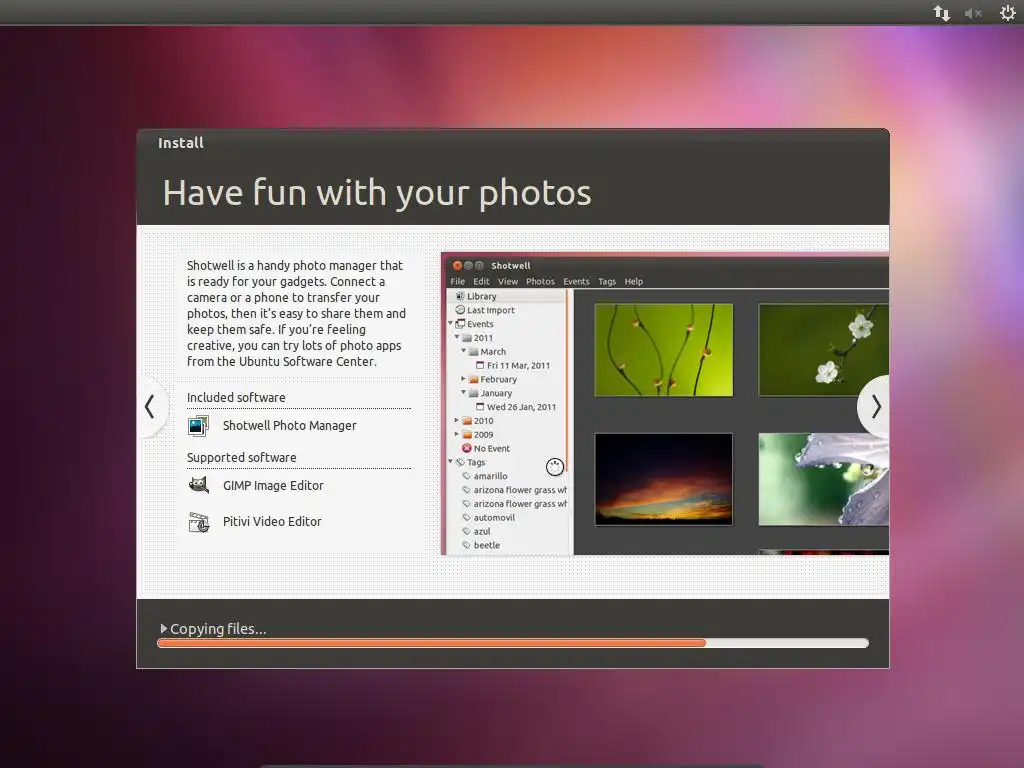This screenshot has height=768, width=1024.
Task: Click the muted volume indicator icon
Action: click(x=973, y=13)
